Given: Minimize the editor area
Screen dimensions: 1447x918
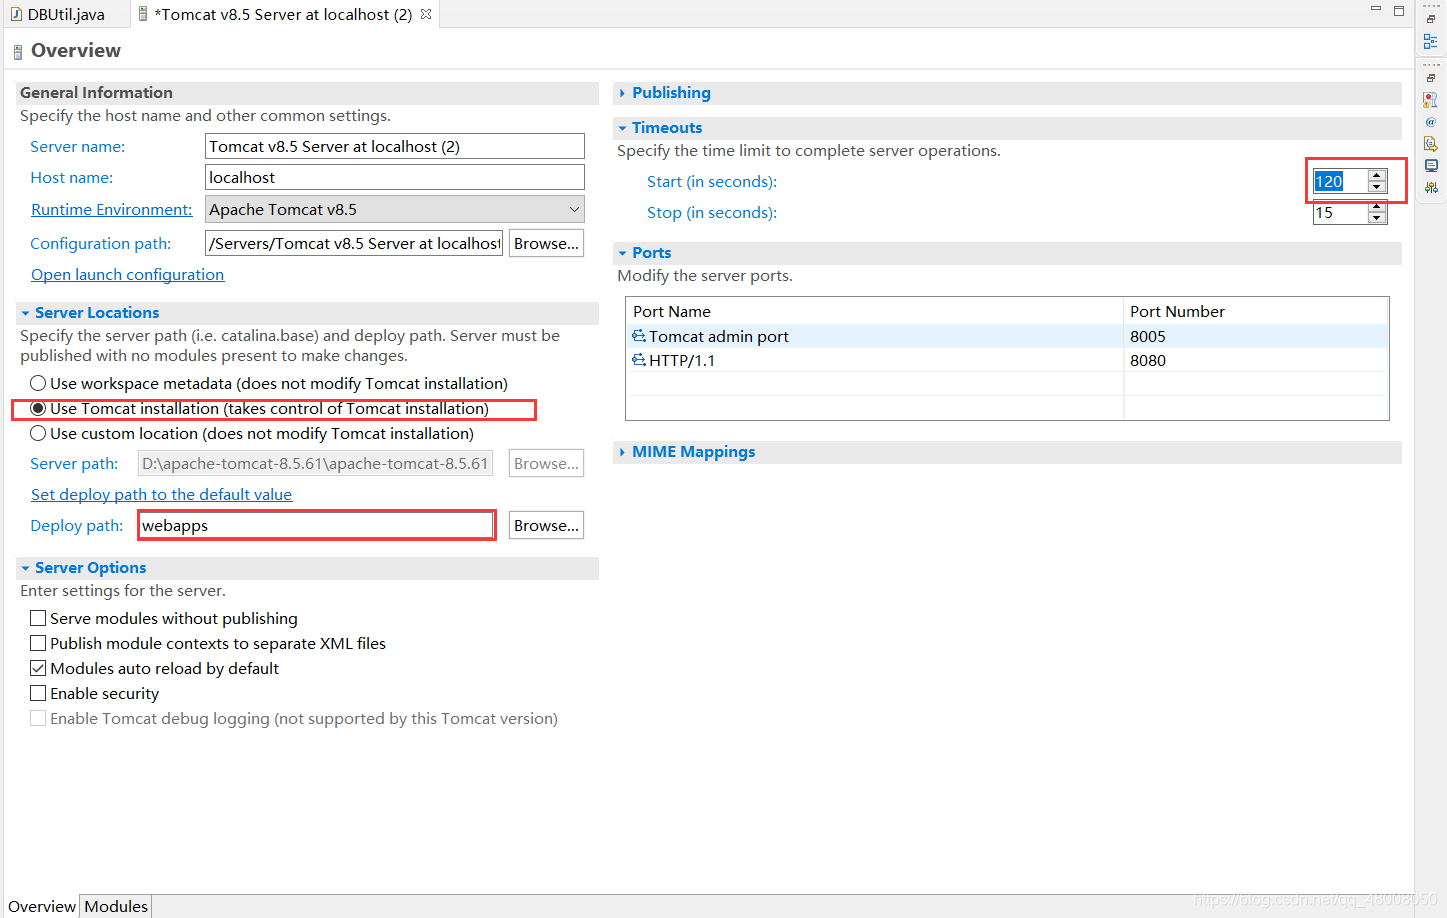Looking at the screenshot, I should 1376,10.
